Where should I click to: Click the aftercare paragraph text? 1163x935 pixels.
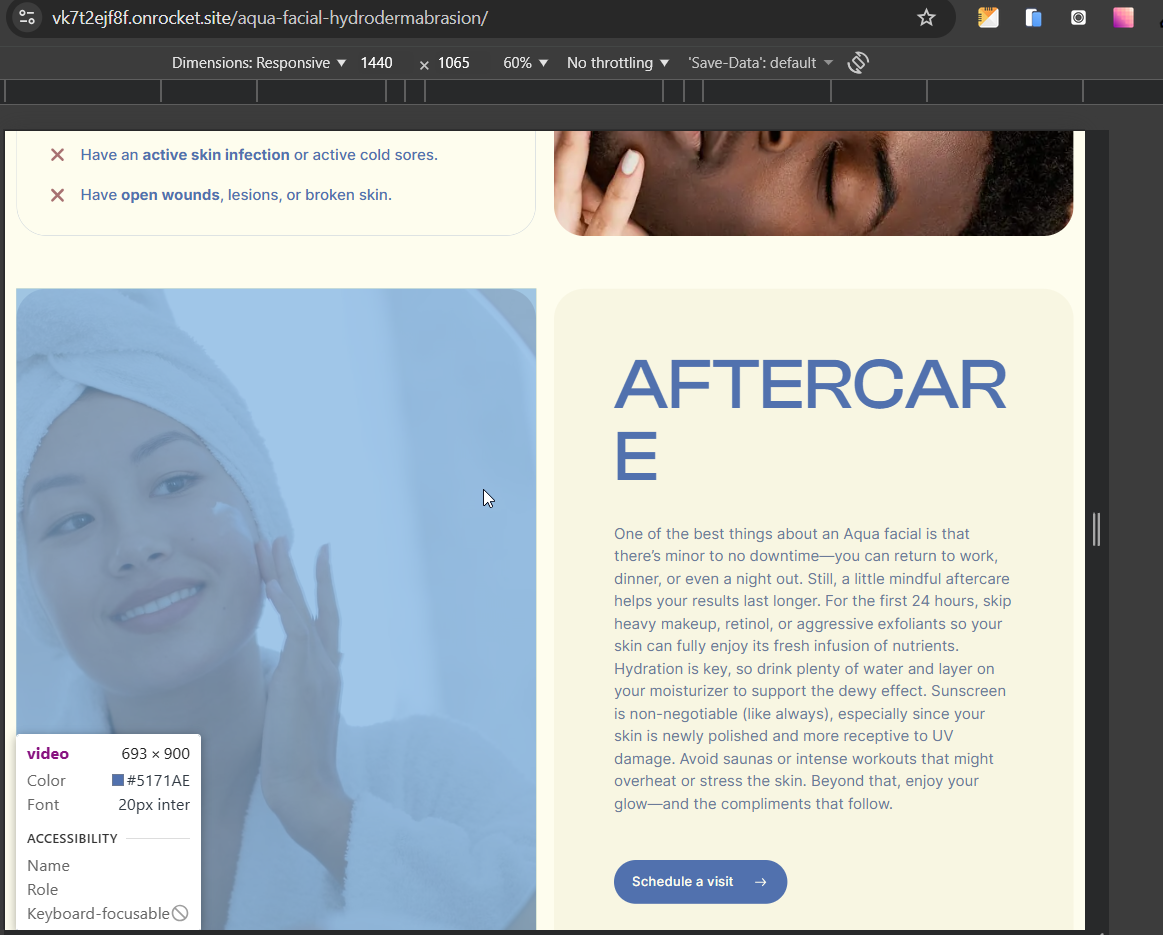[813, 668]
